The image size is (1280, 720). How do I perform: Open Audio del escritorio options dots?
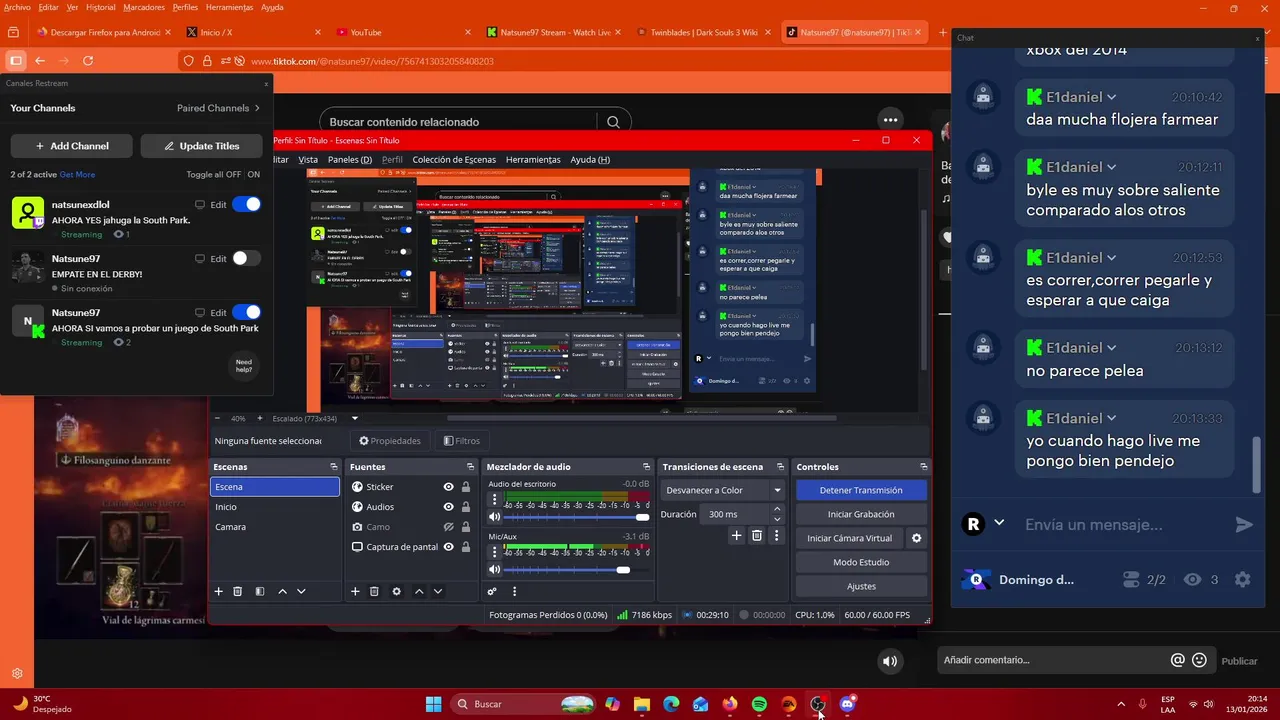[x=494, y=499]
